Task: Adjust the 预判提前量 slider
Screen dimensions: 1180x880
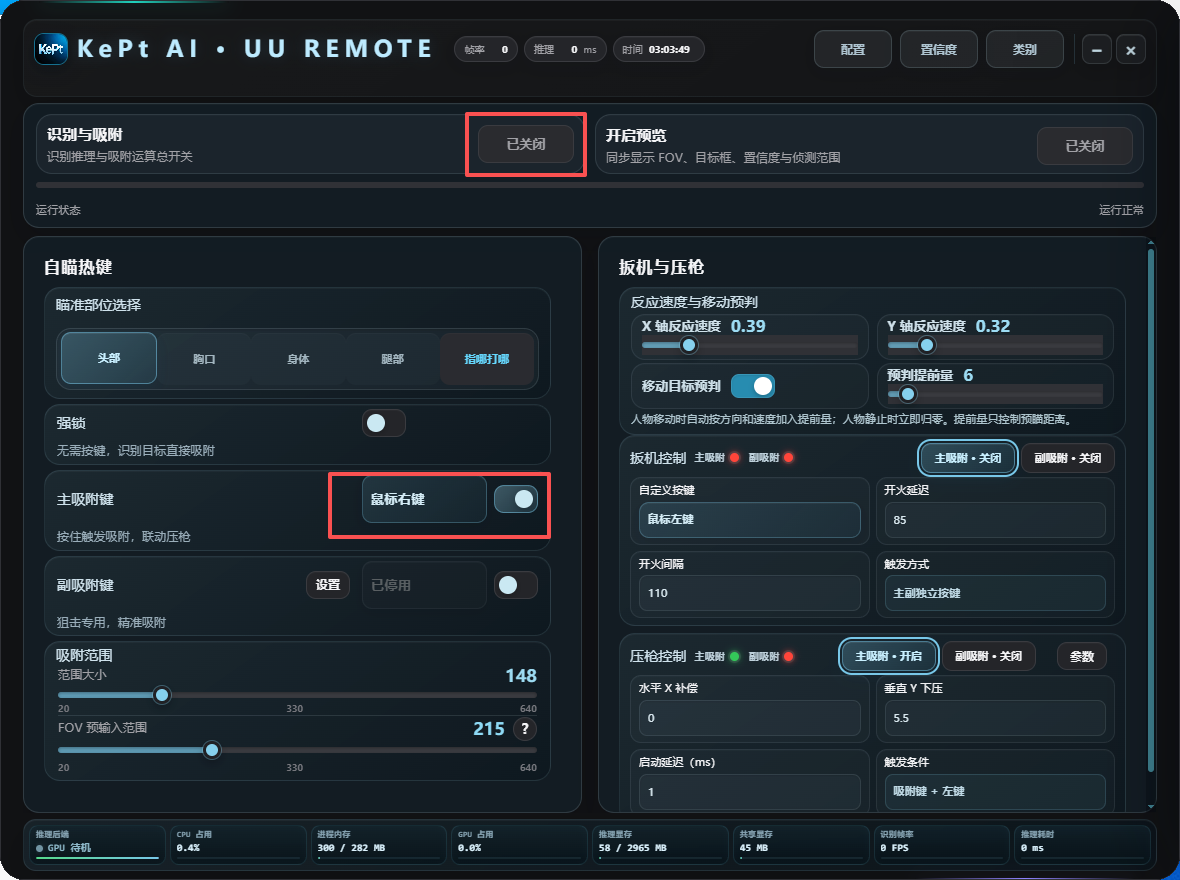Action: pos(908,394)
